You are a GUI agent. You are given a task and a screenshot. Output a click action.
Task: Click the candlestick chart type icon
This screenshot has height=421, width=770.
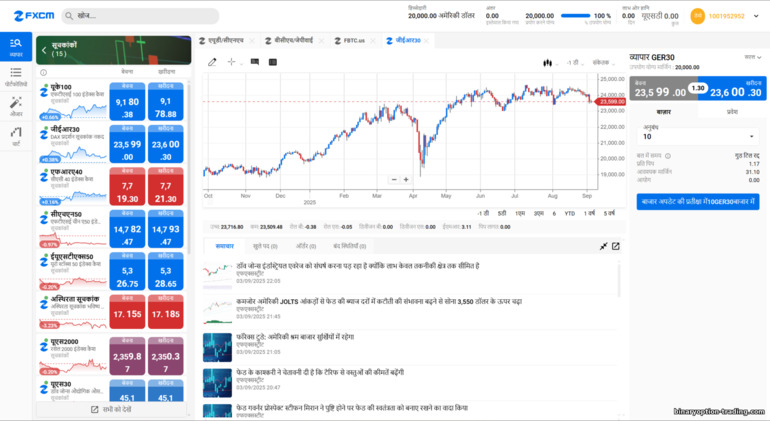pos(547,62)
